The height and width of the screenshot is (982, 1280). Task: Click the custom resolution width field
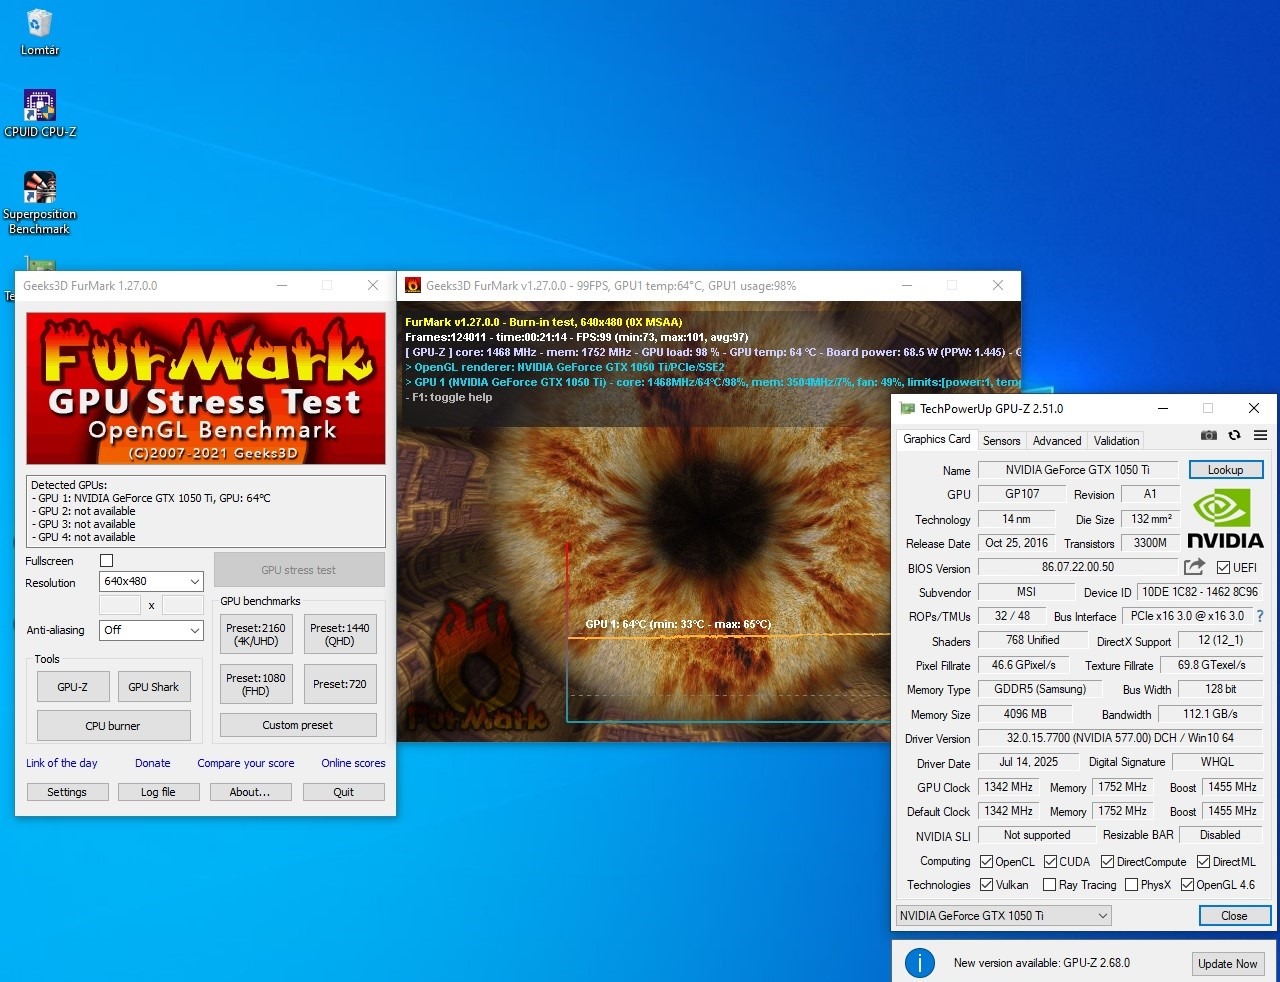(120, 605)
